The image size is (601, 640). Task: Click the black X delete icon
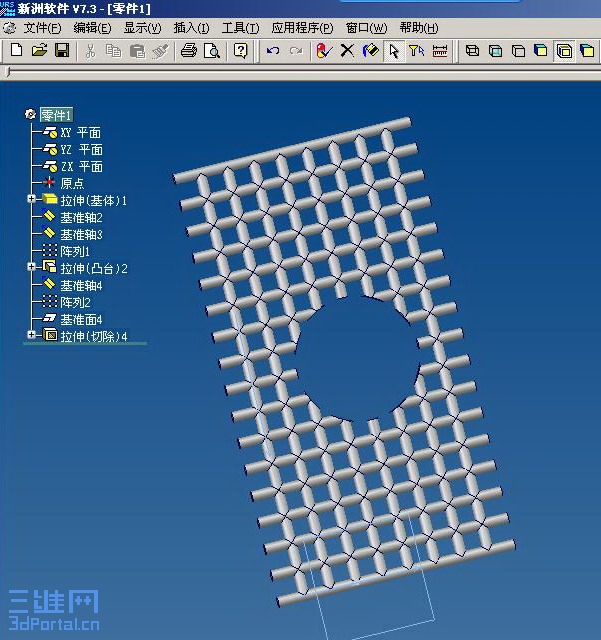tap(347, 51)
